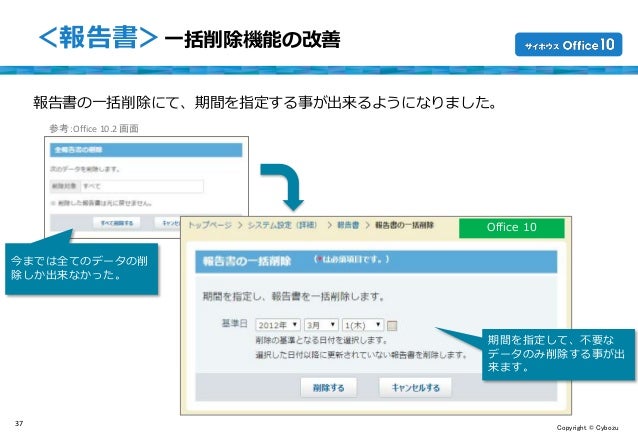
Task: Click text 削除の基準となる日付を選択します。
Action: (x=321, y=340)
